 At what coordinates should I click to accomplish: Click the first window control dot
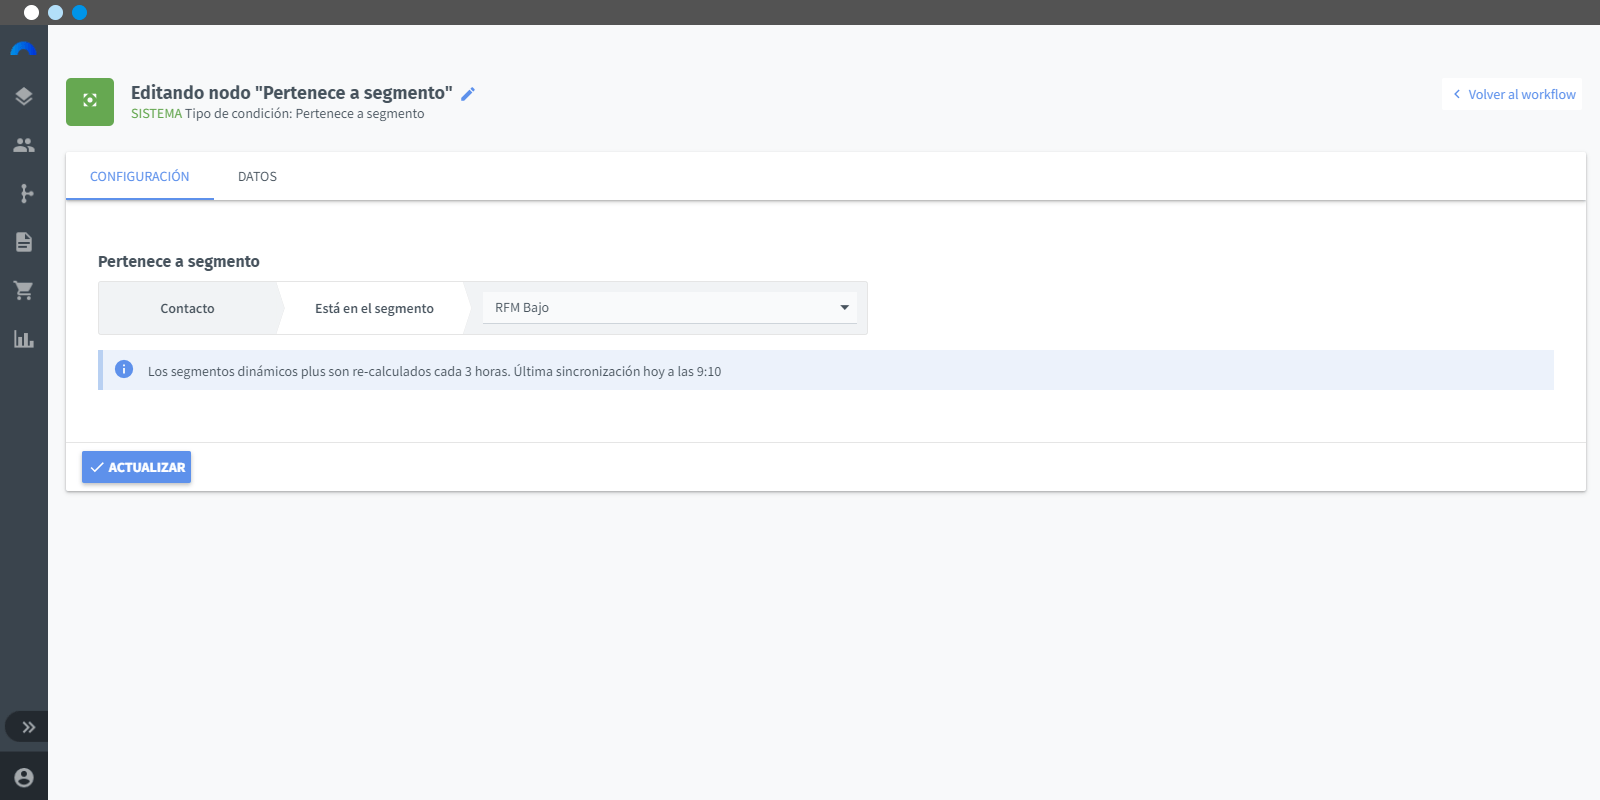click(x=31, y=12)
